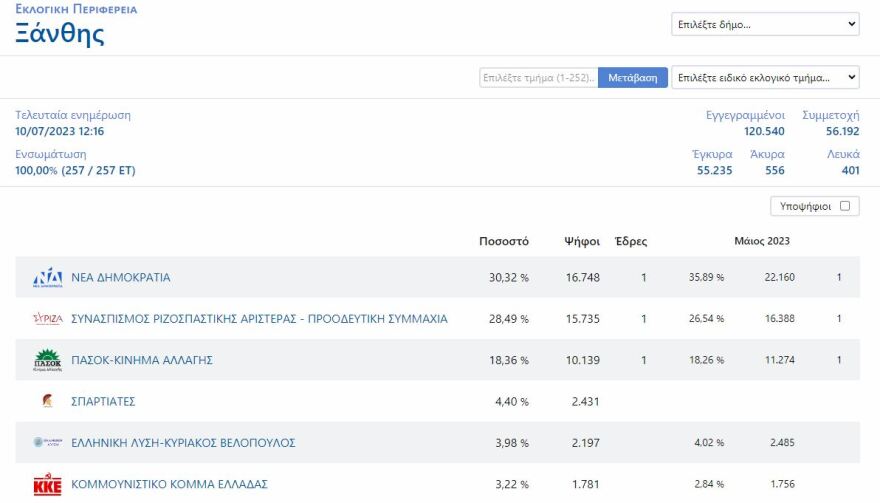Click the Ξάνθης region heading
Screen dimensions: 880x503
pos(60,34)
